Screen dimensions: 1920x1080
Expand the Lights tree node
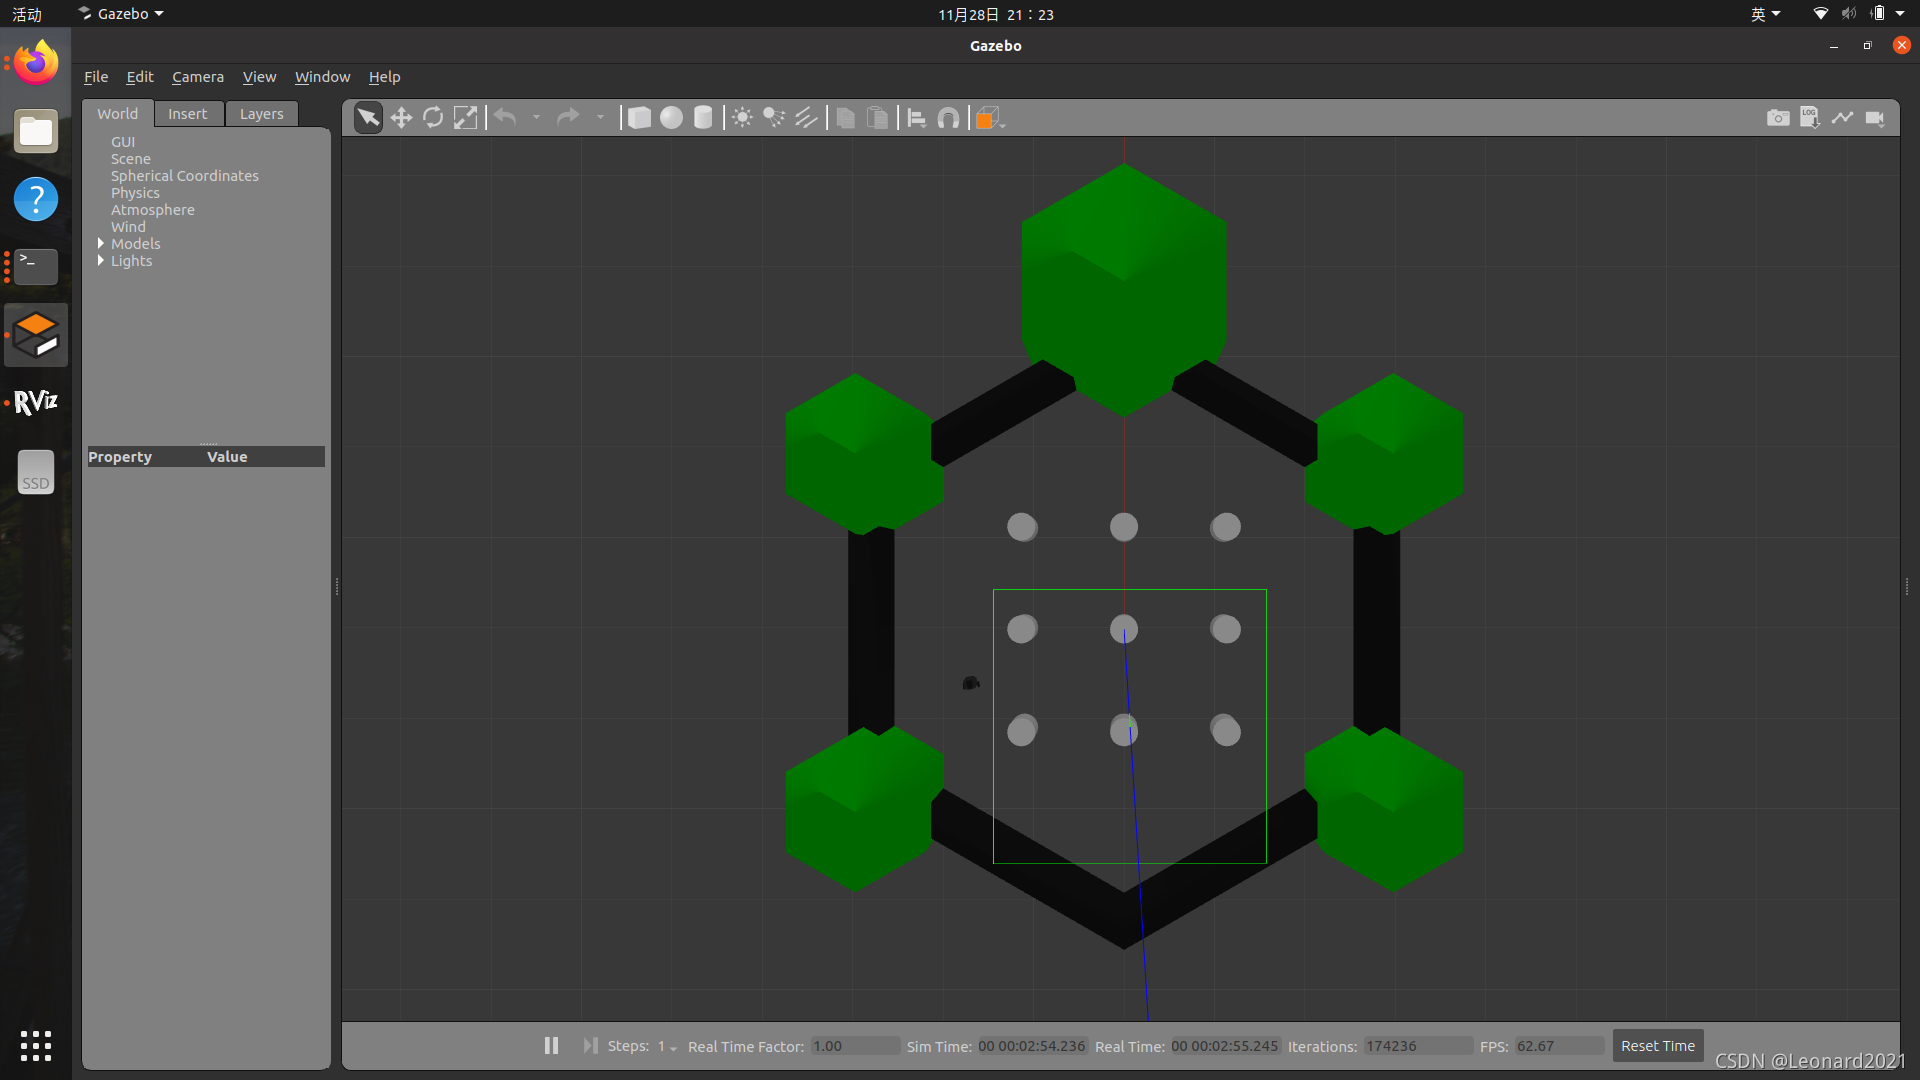(x=101, y=261)
